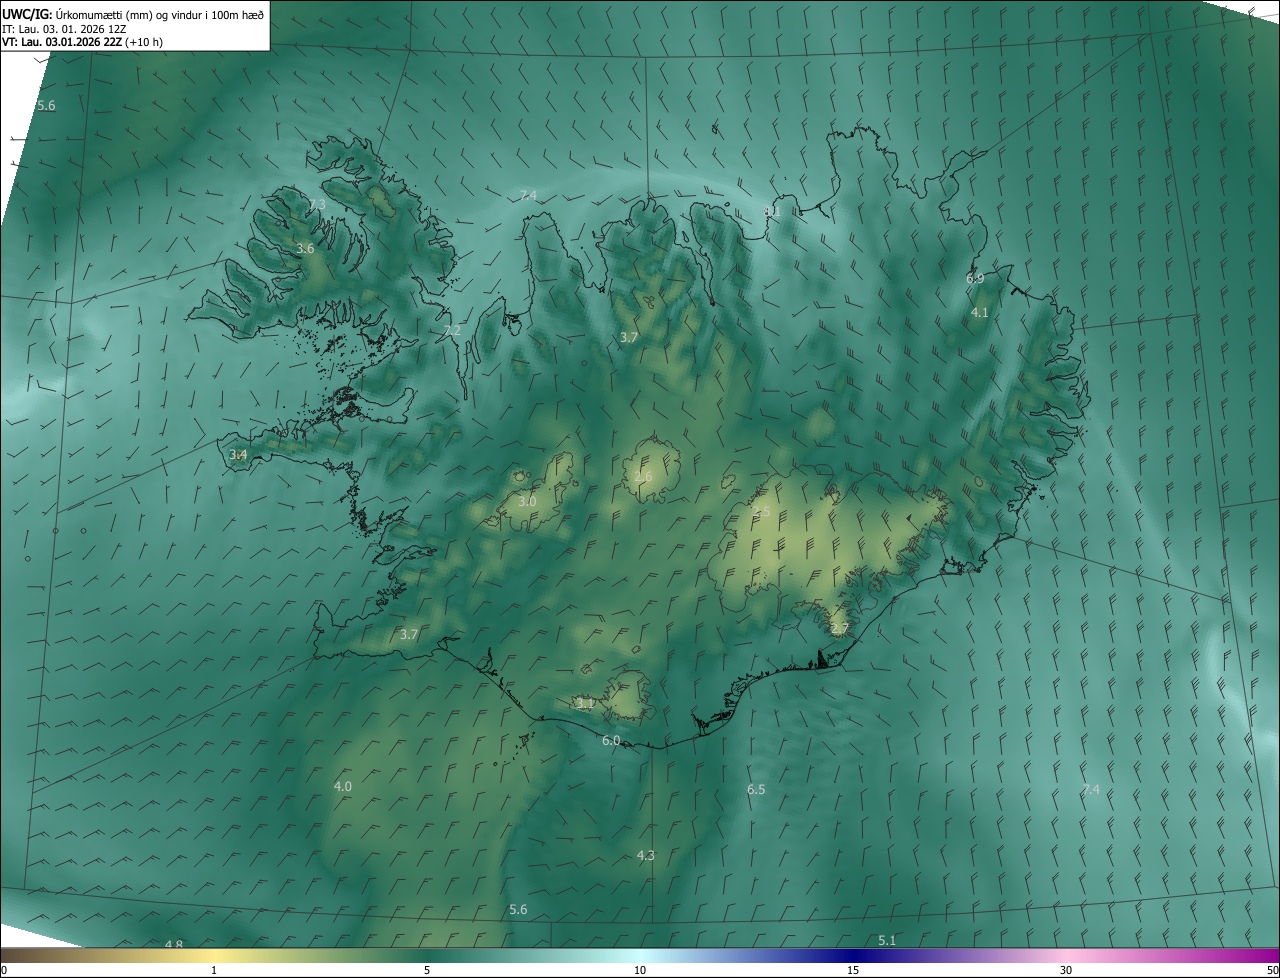
Task: Click the 6.5 value on the map
Action: [x=756, y=789]
